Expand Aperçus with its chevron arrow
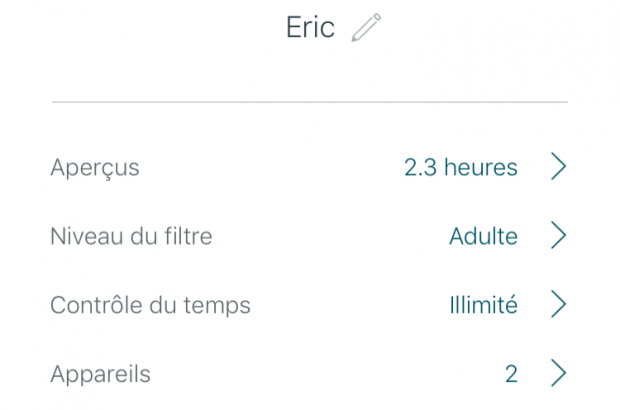Image resolution: width=620 pixels, height=410 pixels. pyautogui.click(x=558, y=167)
